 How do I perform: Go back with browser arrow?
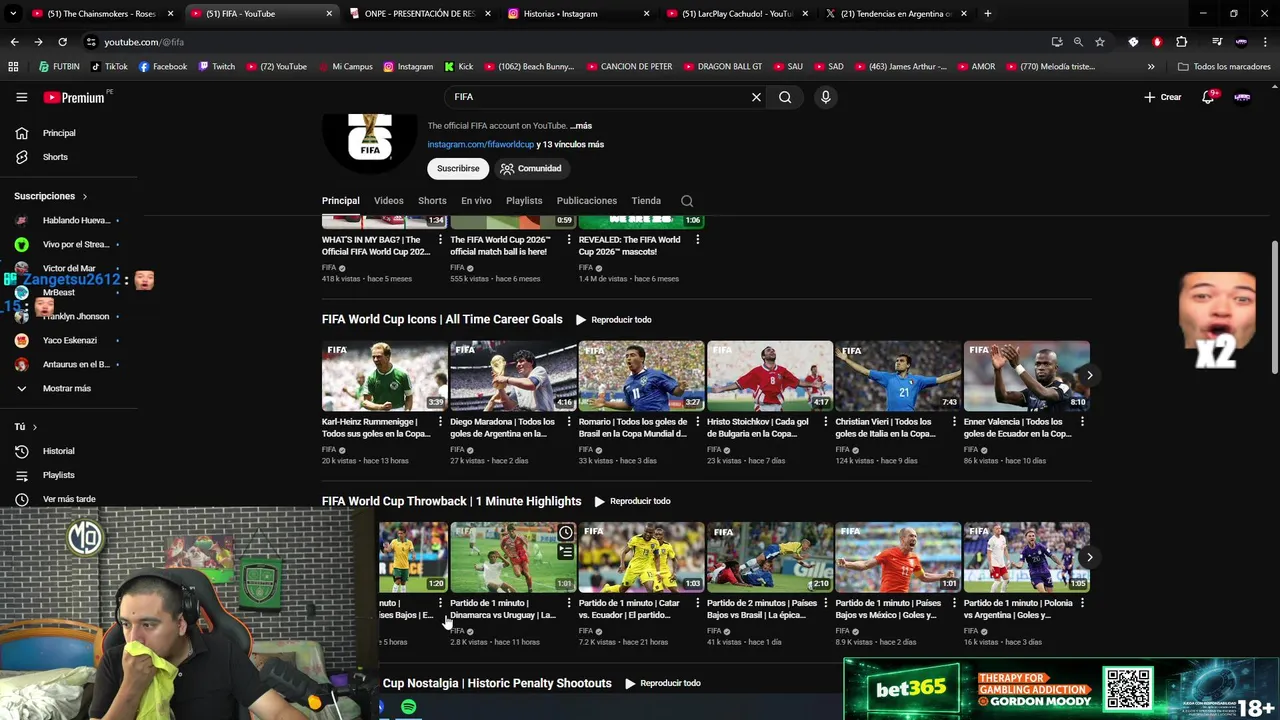click(14, 42)
